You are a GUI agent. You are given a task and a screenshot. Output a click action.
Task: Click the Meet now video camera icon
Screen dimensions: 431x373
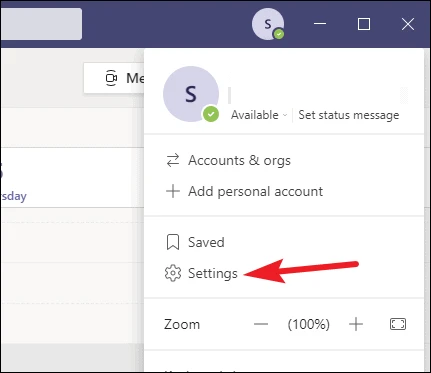[x=111, y=78]
